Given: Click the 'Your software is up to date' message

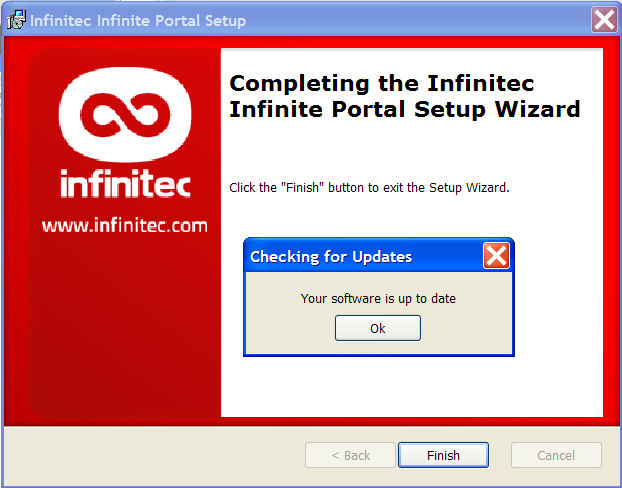Looking at the screenshot, I should click(378, 298).
